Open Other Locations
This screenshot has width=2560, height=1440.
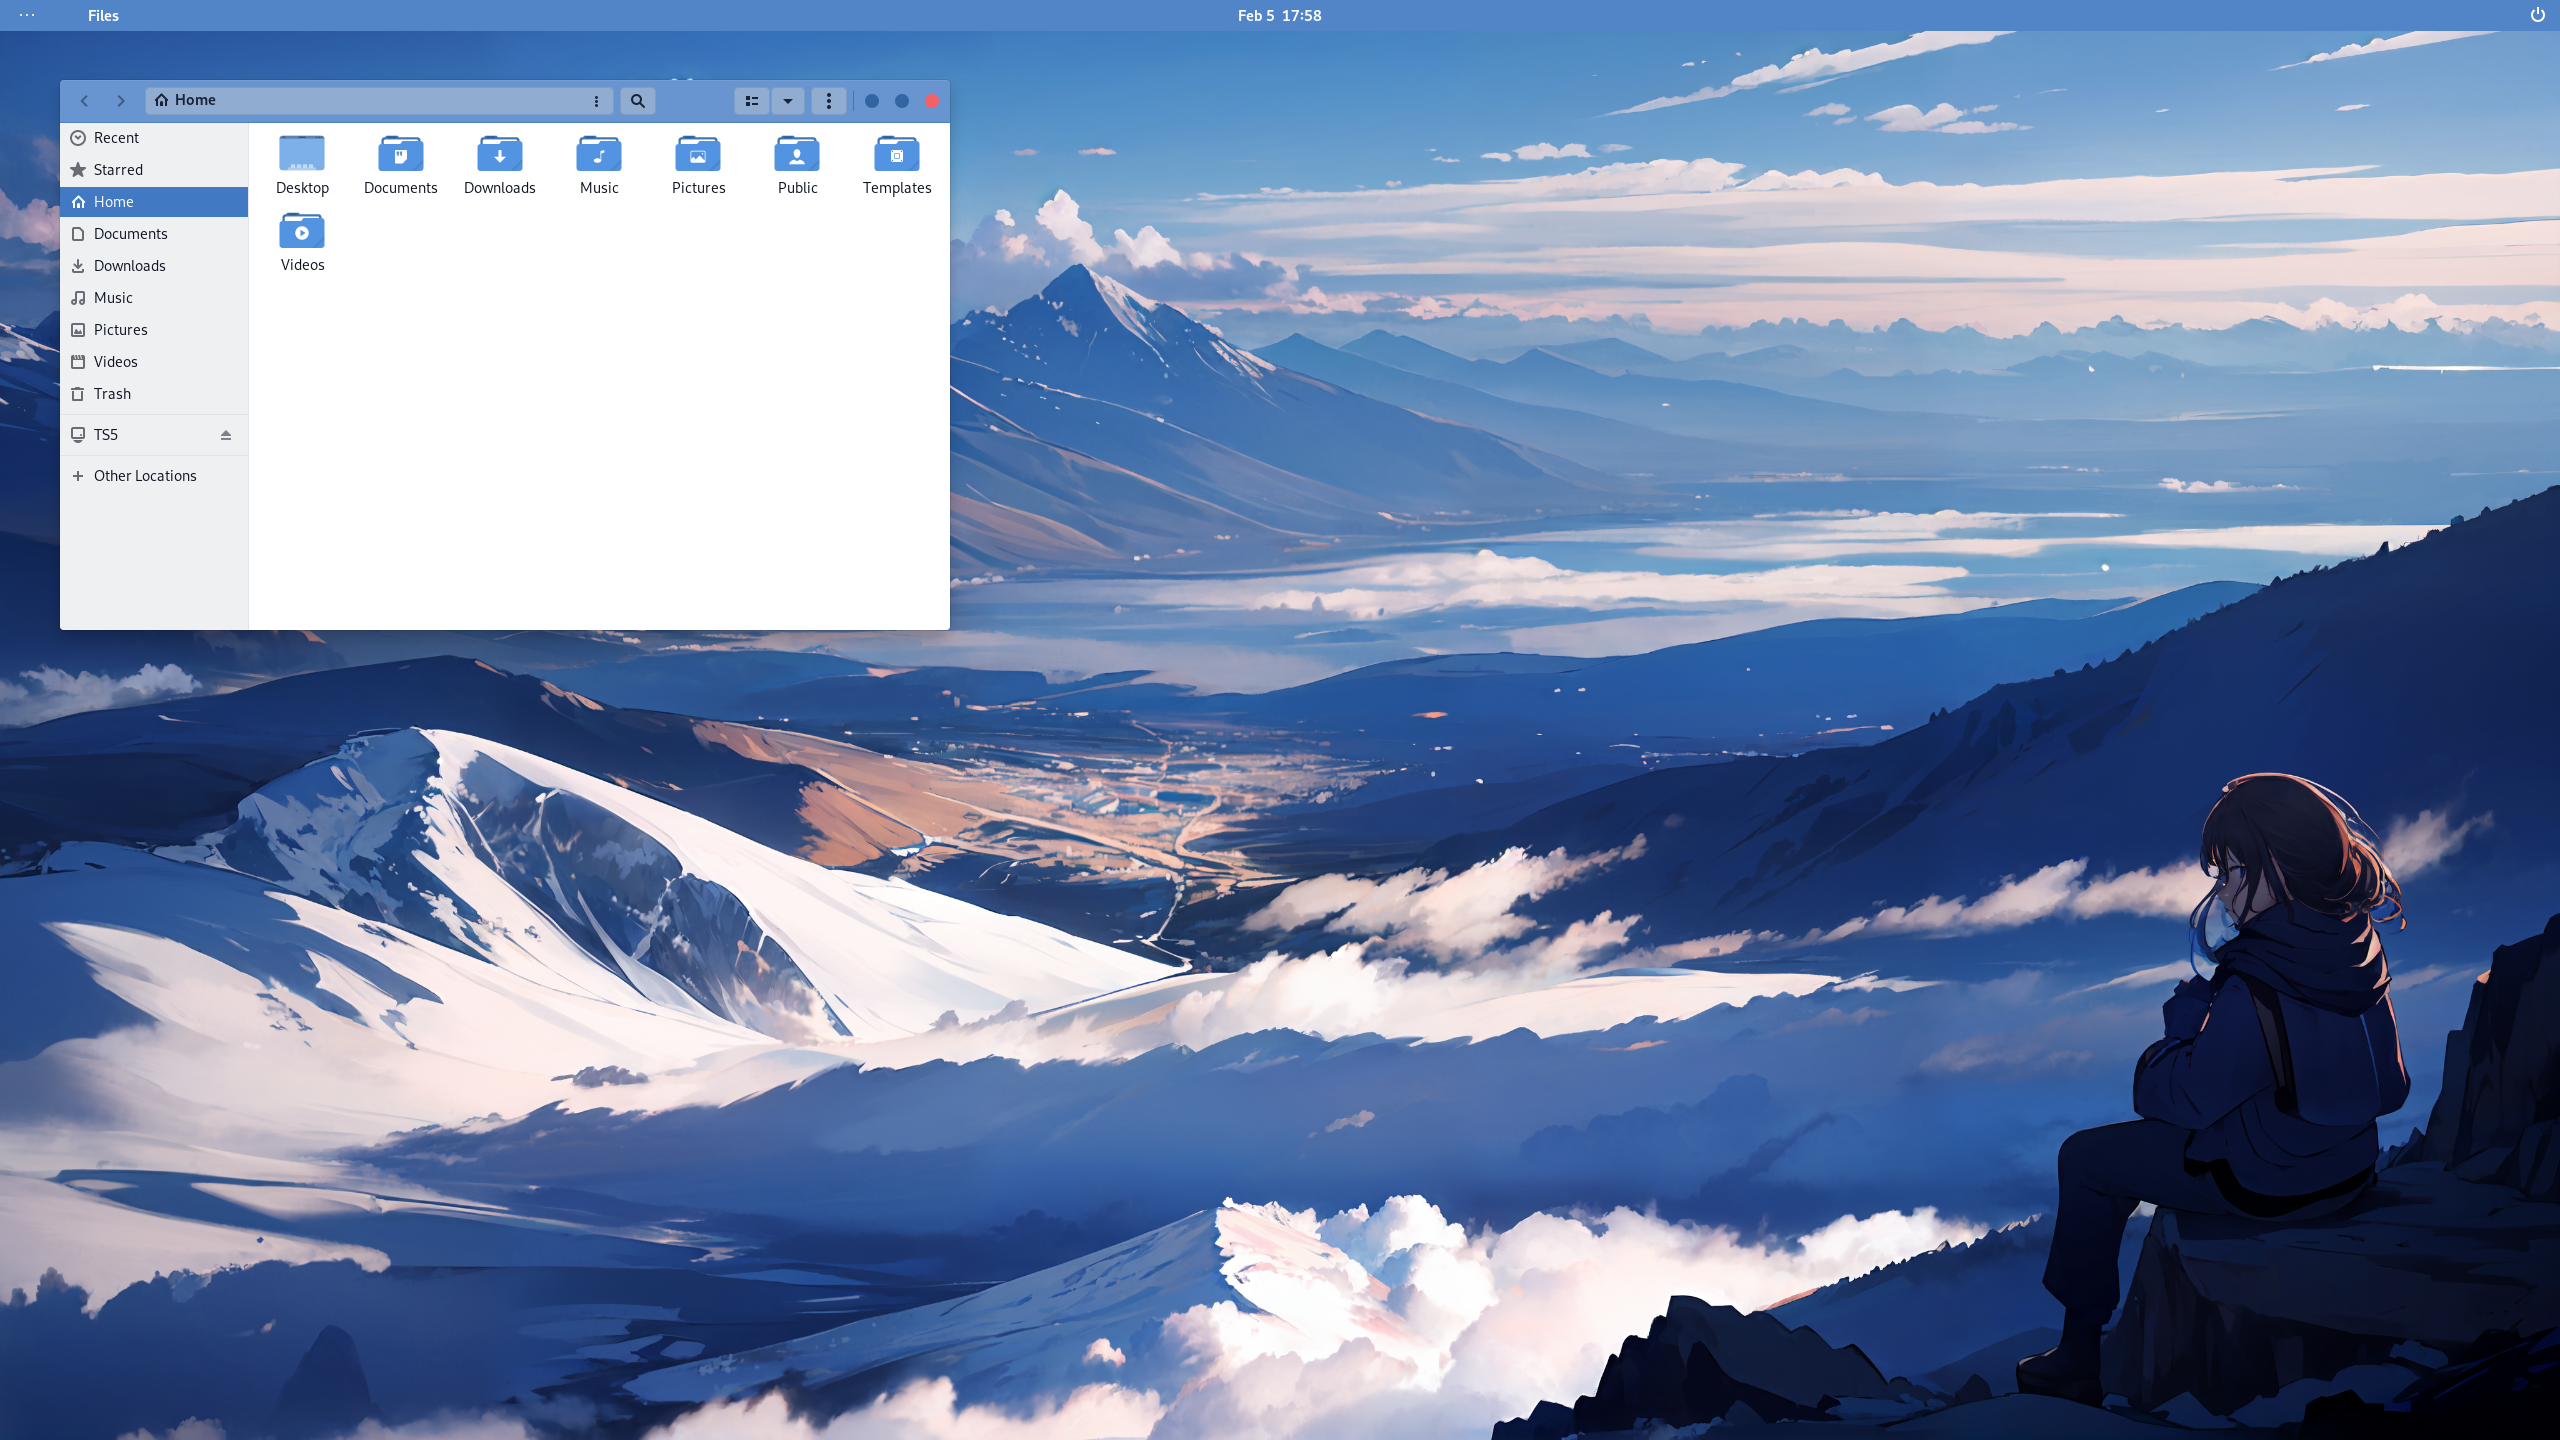click(x=145, y=476)
